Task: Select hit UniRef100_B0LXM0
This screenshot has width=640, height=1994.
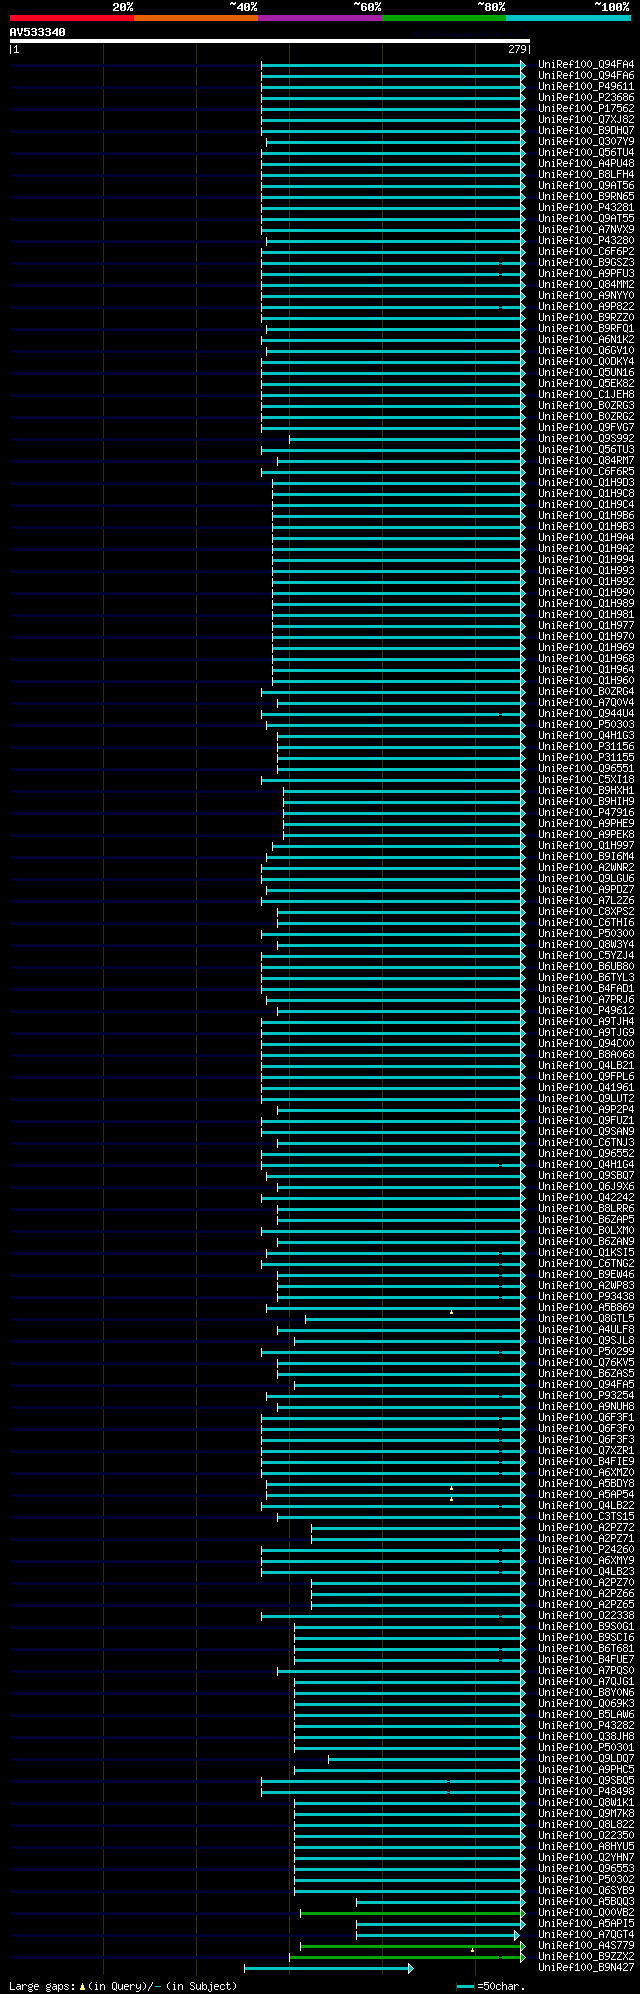Action: [x=586, y=1230]
